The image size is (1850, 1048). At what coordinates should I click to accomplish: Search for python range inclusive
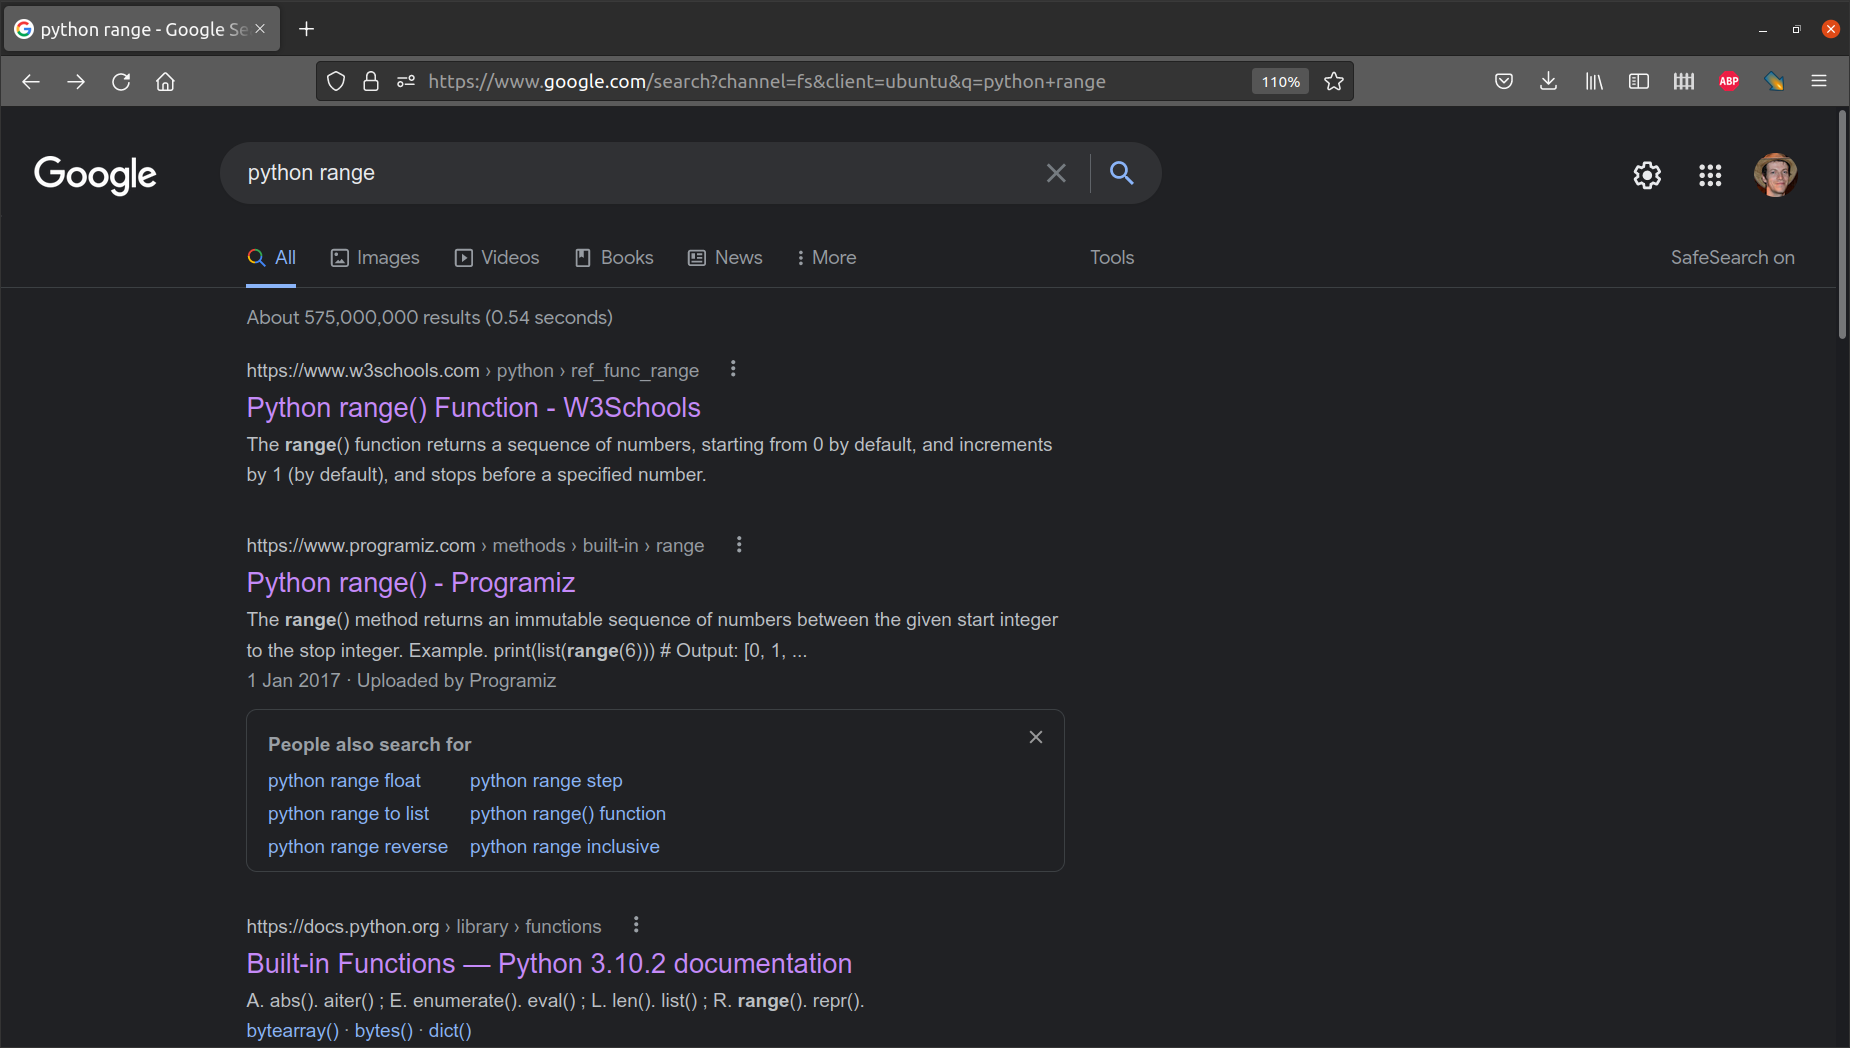(x=565, y=847)
